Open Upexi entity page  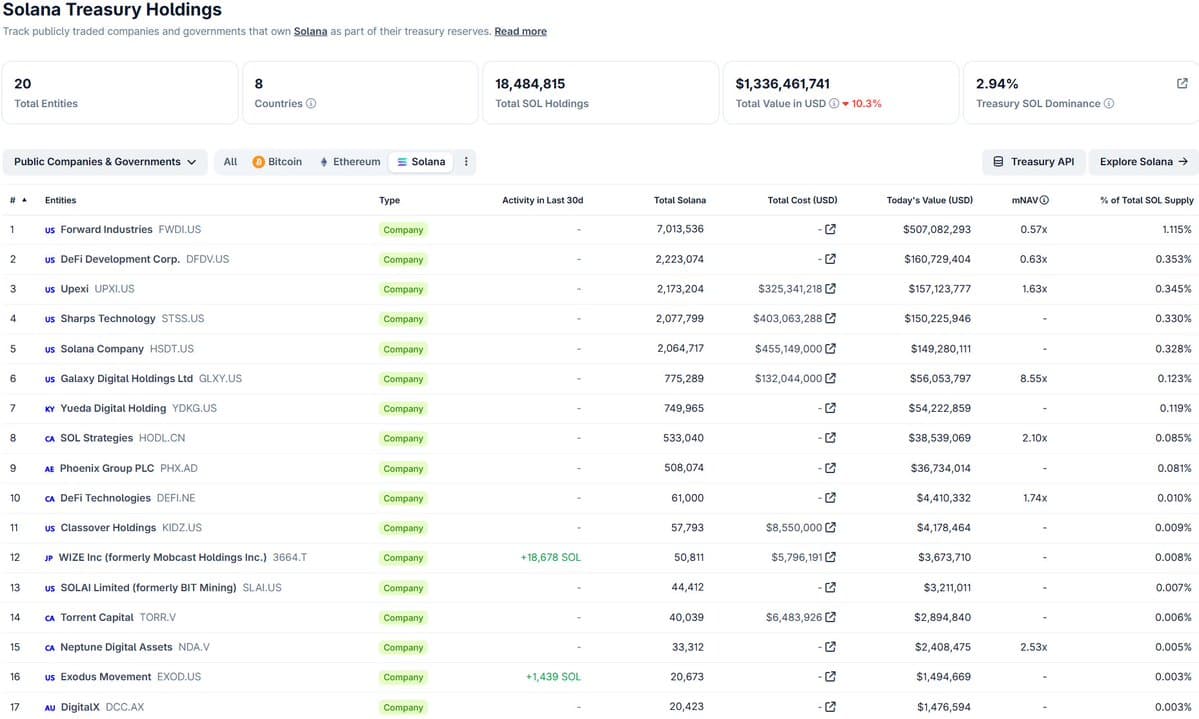coord(74,288)
